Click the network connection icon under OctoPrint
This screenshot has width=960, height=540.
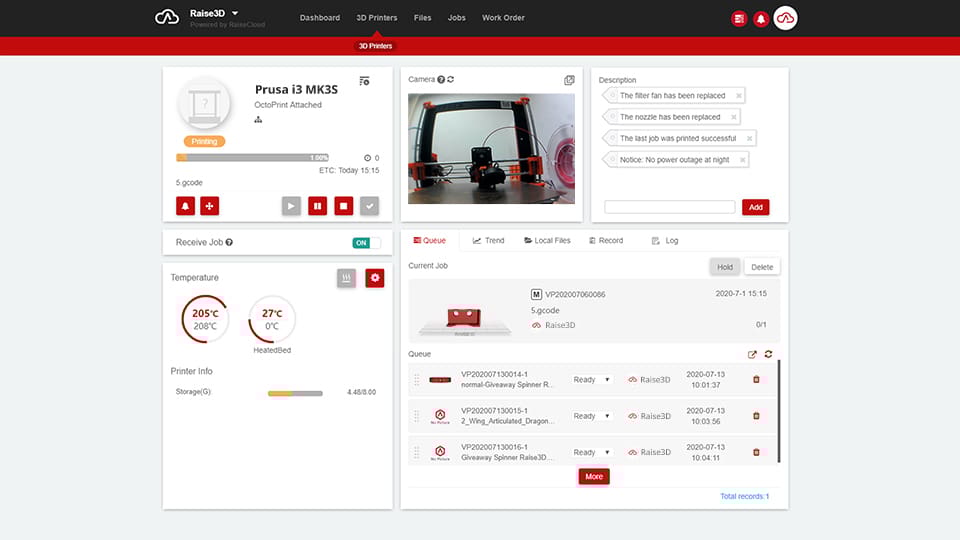pos(258,119)
